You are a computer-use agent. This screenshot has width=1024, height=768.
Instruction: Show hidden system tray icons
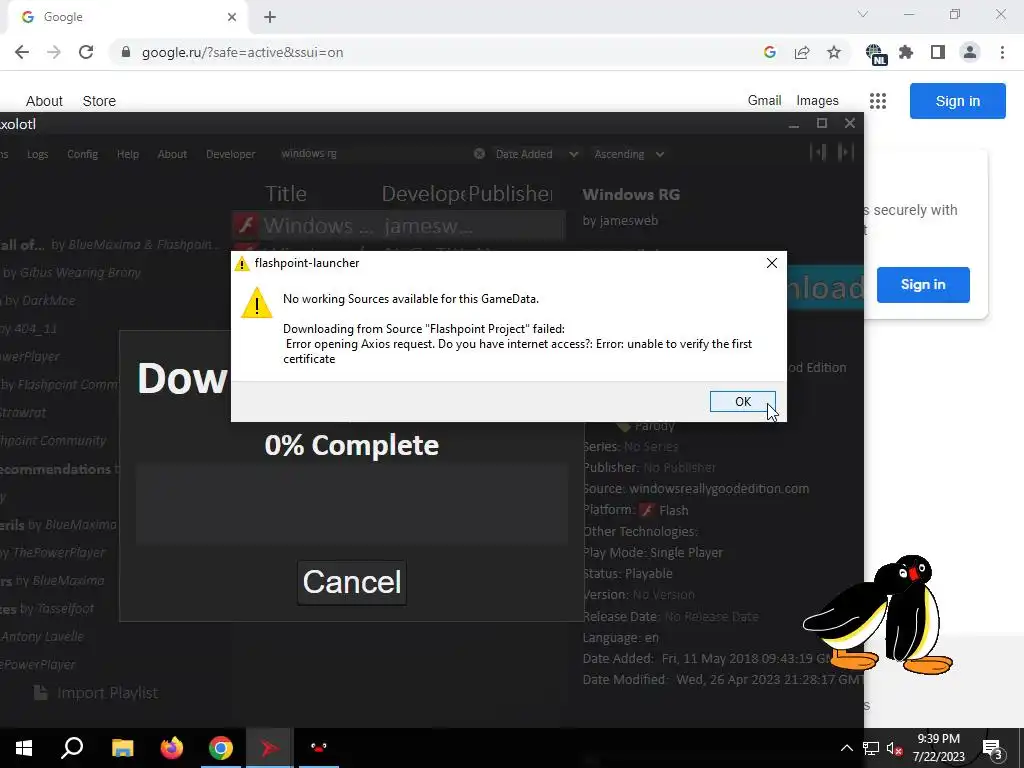pyautogui.click(x=846, y=748)
